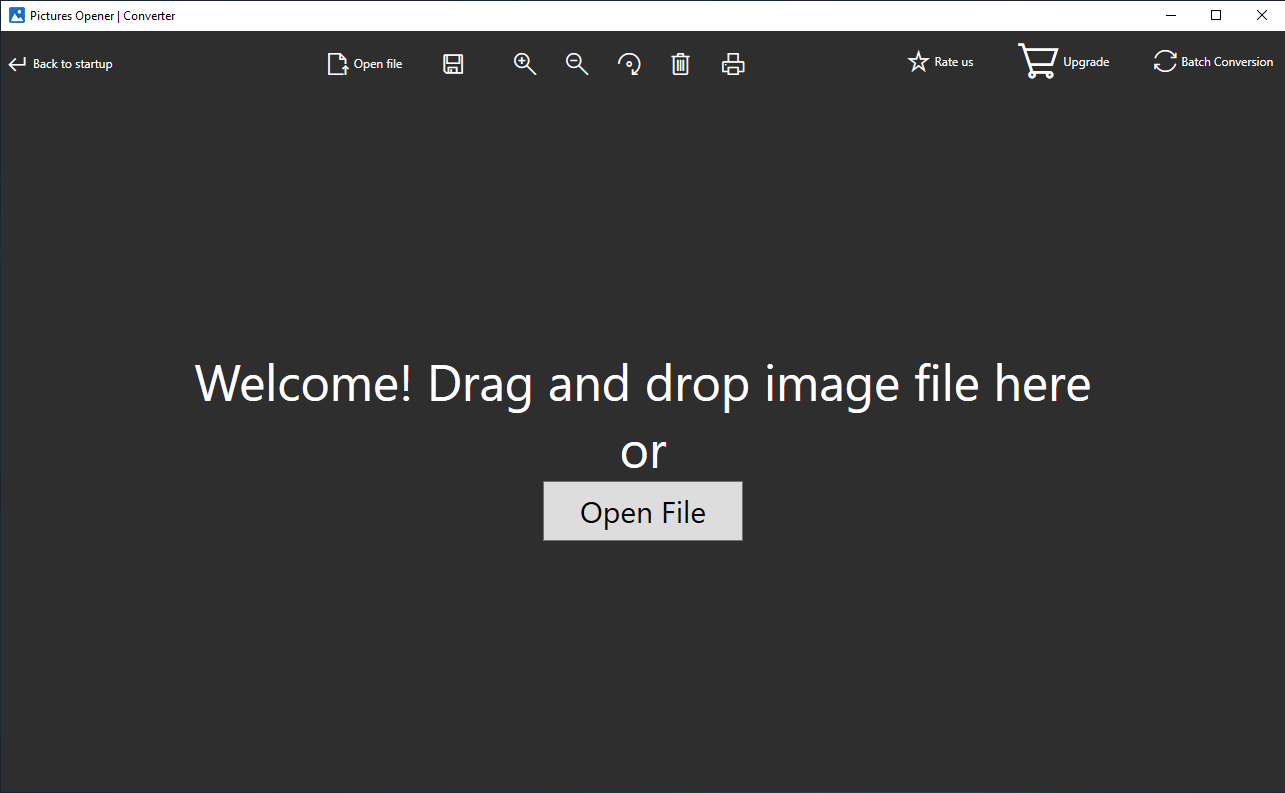Select the 'Back to startup' text label
The height and width of the screenshot is (793, 1285).
click(73, 64)
